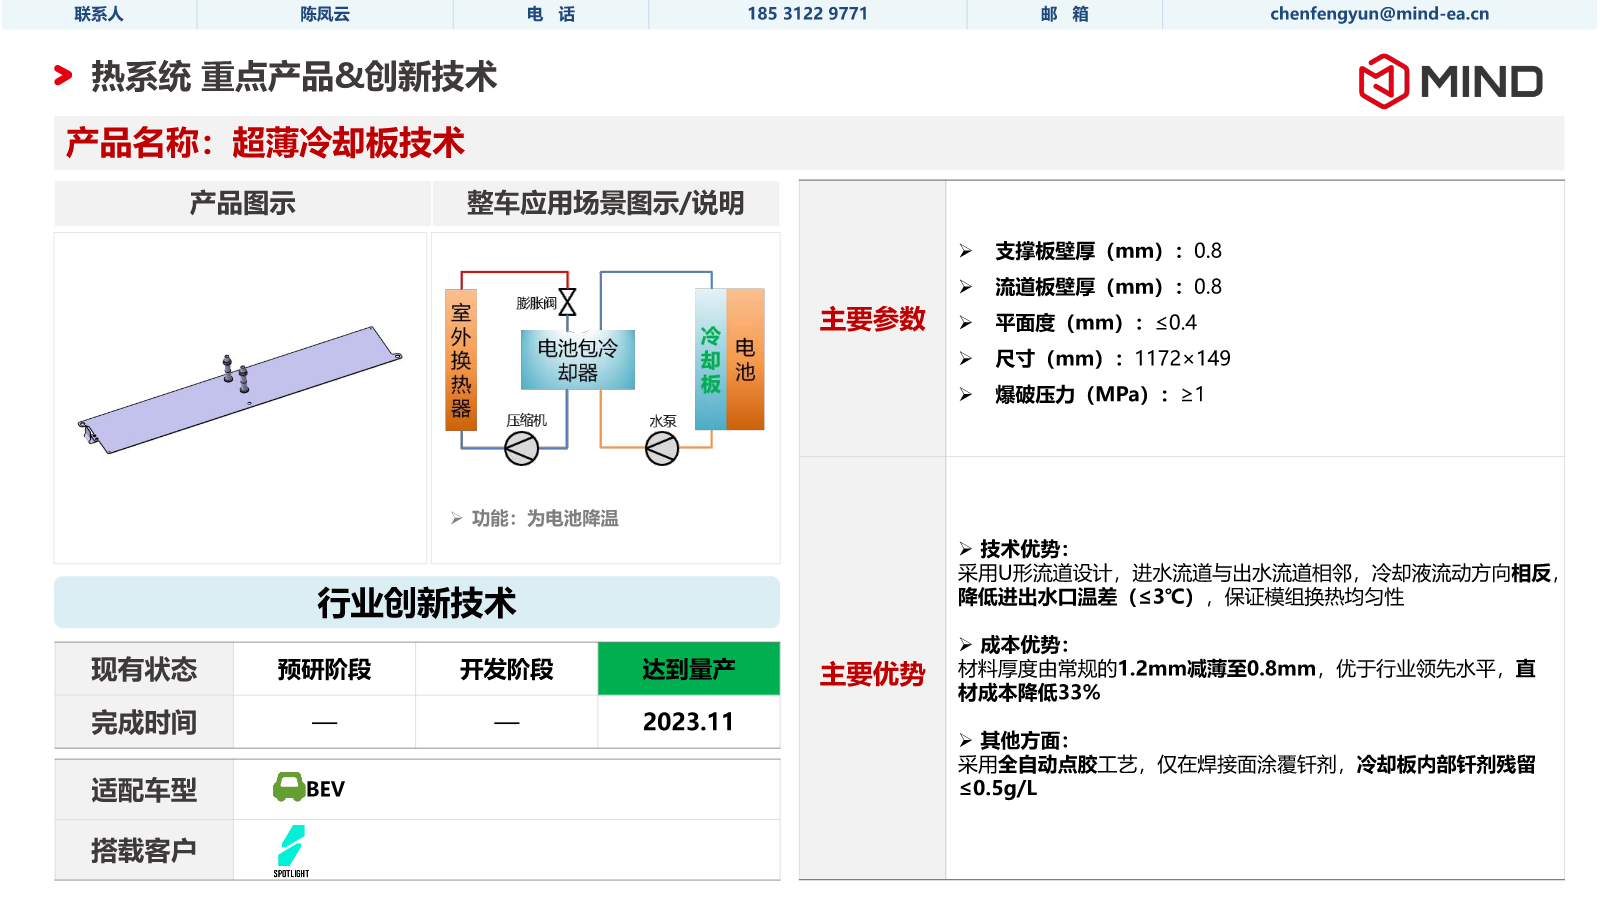Click the red chevron before the title
Viewport: 1600px width, 898px height.
(x=63, y=76)
